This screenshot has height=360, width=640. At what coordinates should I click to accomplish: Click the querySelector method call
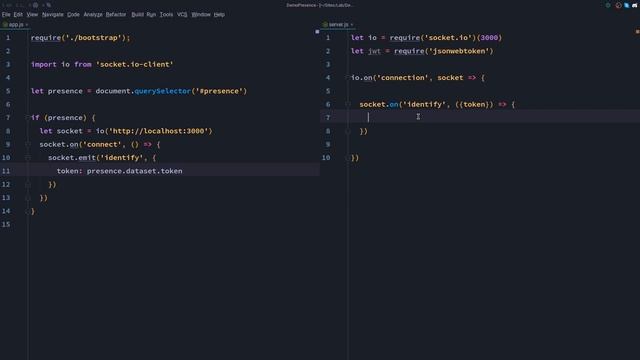(162, 91)
